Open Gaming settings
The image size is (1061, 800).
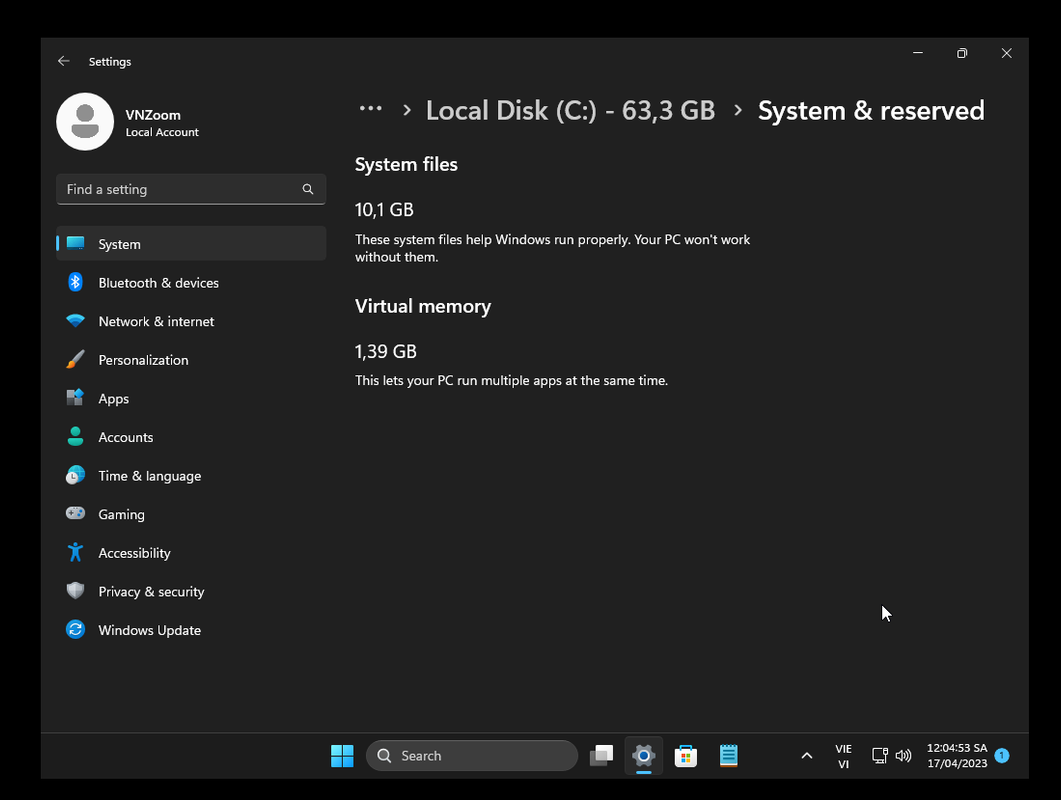click(191, 514)
